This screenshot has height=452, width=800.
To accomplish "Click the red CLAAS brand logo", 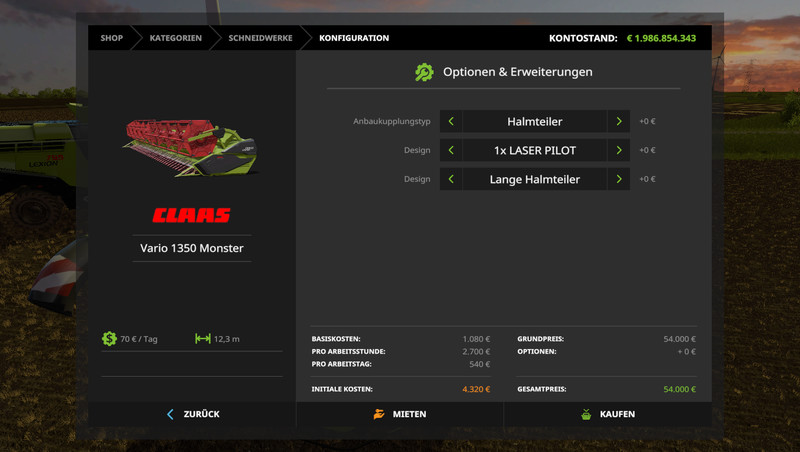I will coord(191,215).
